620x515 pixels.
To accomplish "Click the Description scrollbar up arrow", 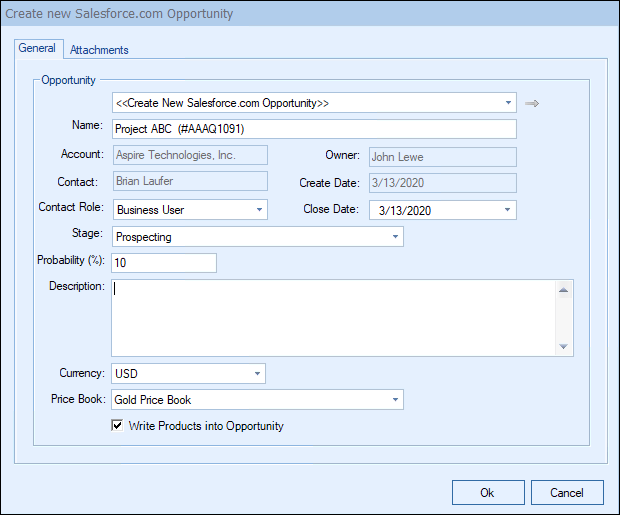I will 564,290.
